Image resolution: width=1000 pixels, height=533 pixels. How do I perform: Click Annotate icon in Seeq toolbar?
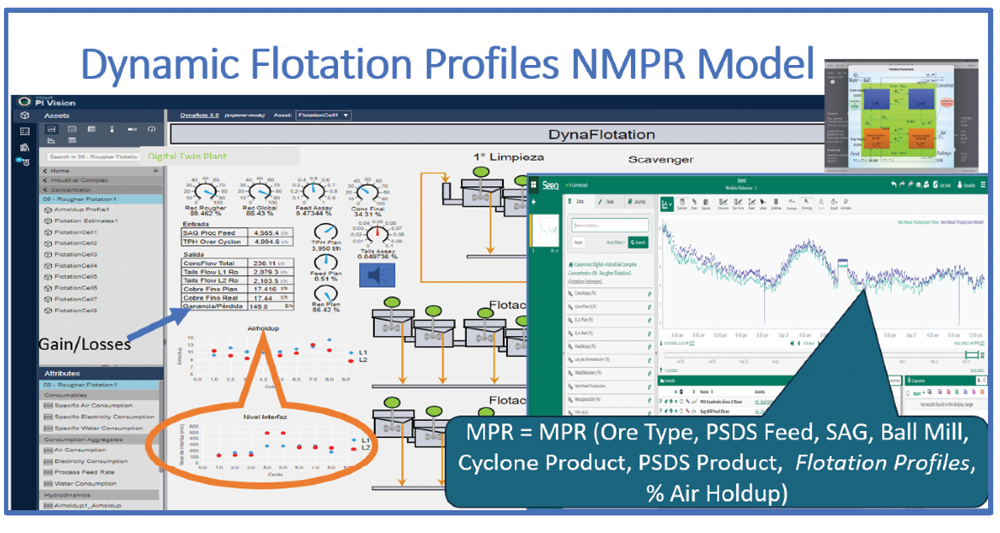point(846,204)
